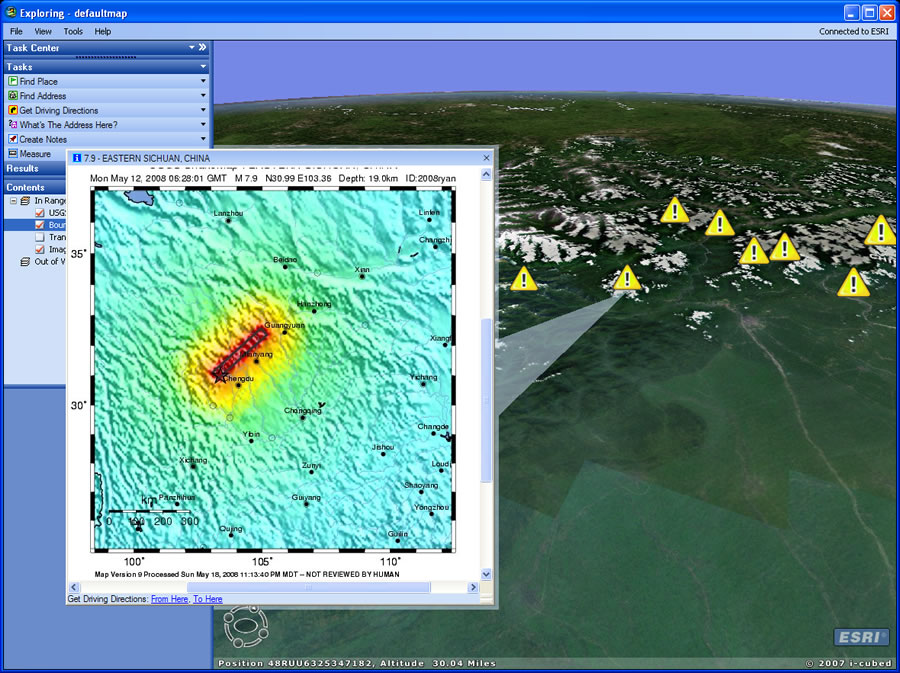Expand the Find Address task arrow
This screenshot has width=900, height=673.
pyautogui.click(x=203, y=95)
